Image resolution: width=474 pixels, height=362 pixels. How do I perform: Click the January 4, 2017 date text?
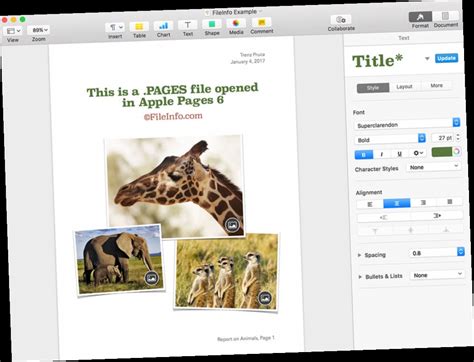click(x=248, y=61)
